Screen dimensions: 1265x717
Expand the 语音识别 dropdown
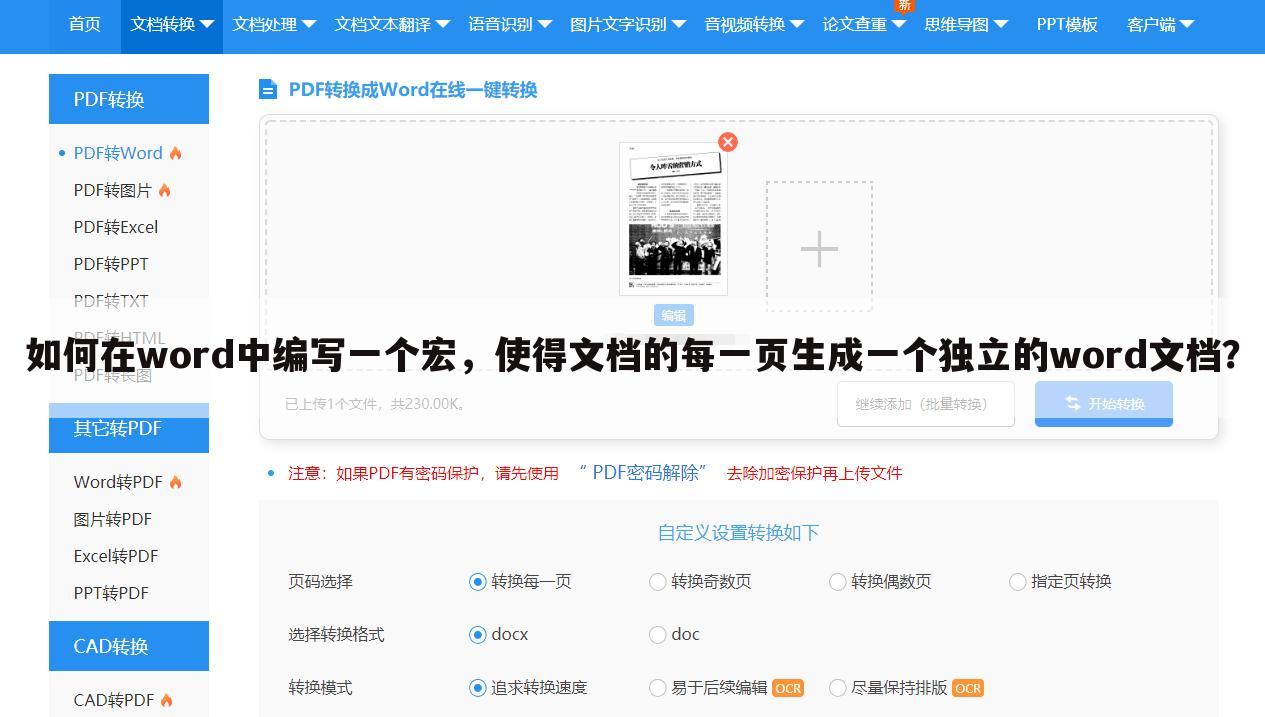click(502, 24)
